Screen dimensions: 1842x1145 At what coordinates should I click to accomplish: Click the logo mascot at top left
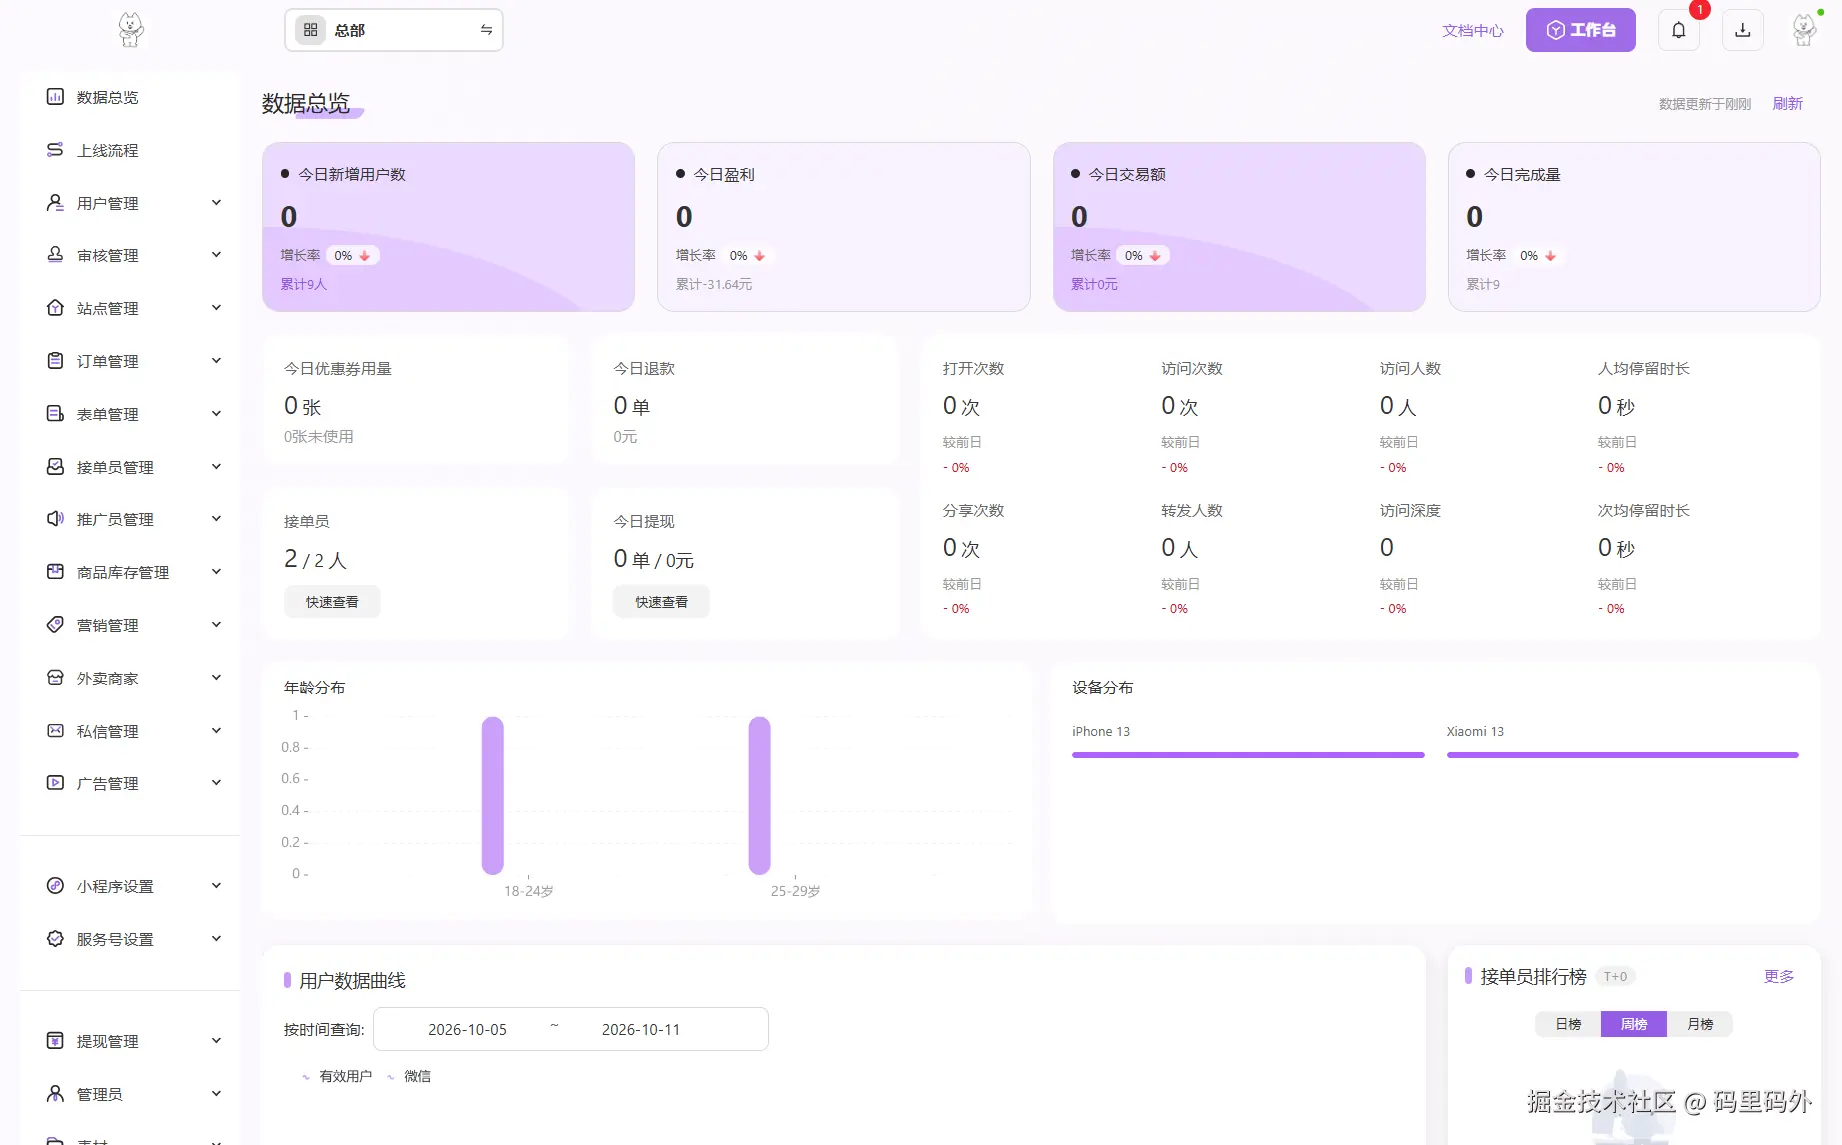click(x=131, y=30)
